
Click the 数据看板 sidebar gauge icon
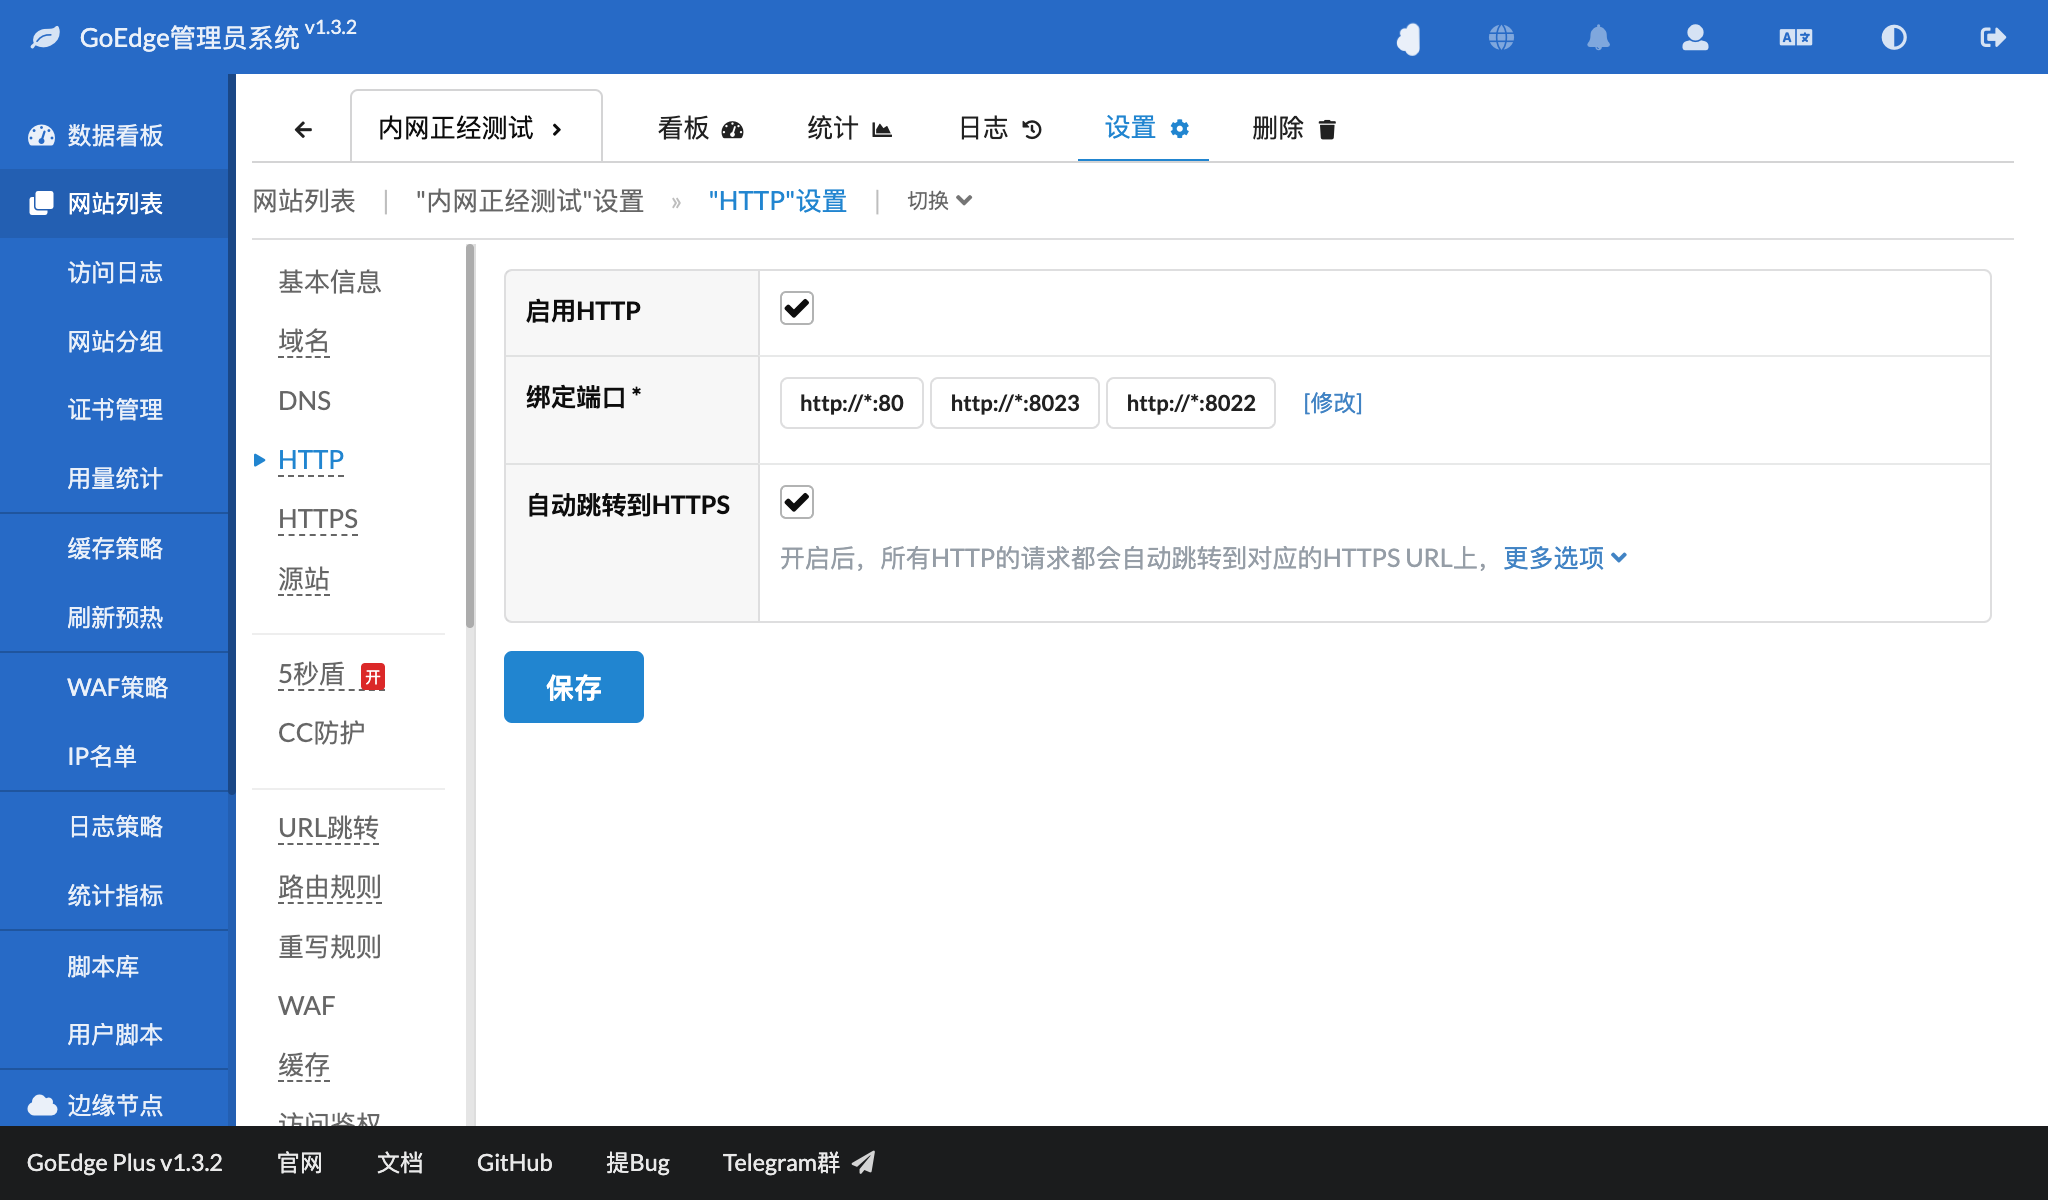41,135
